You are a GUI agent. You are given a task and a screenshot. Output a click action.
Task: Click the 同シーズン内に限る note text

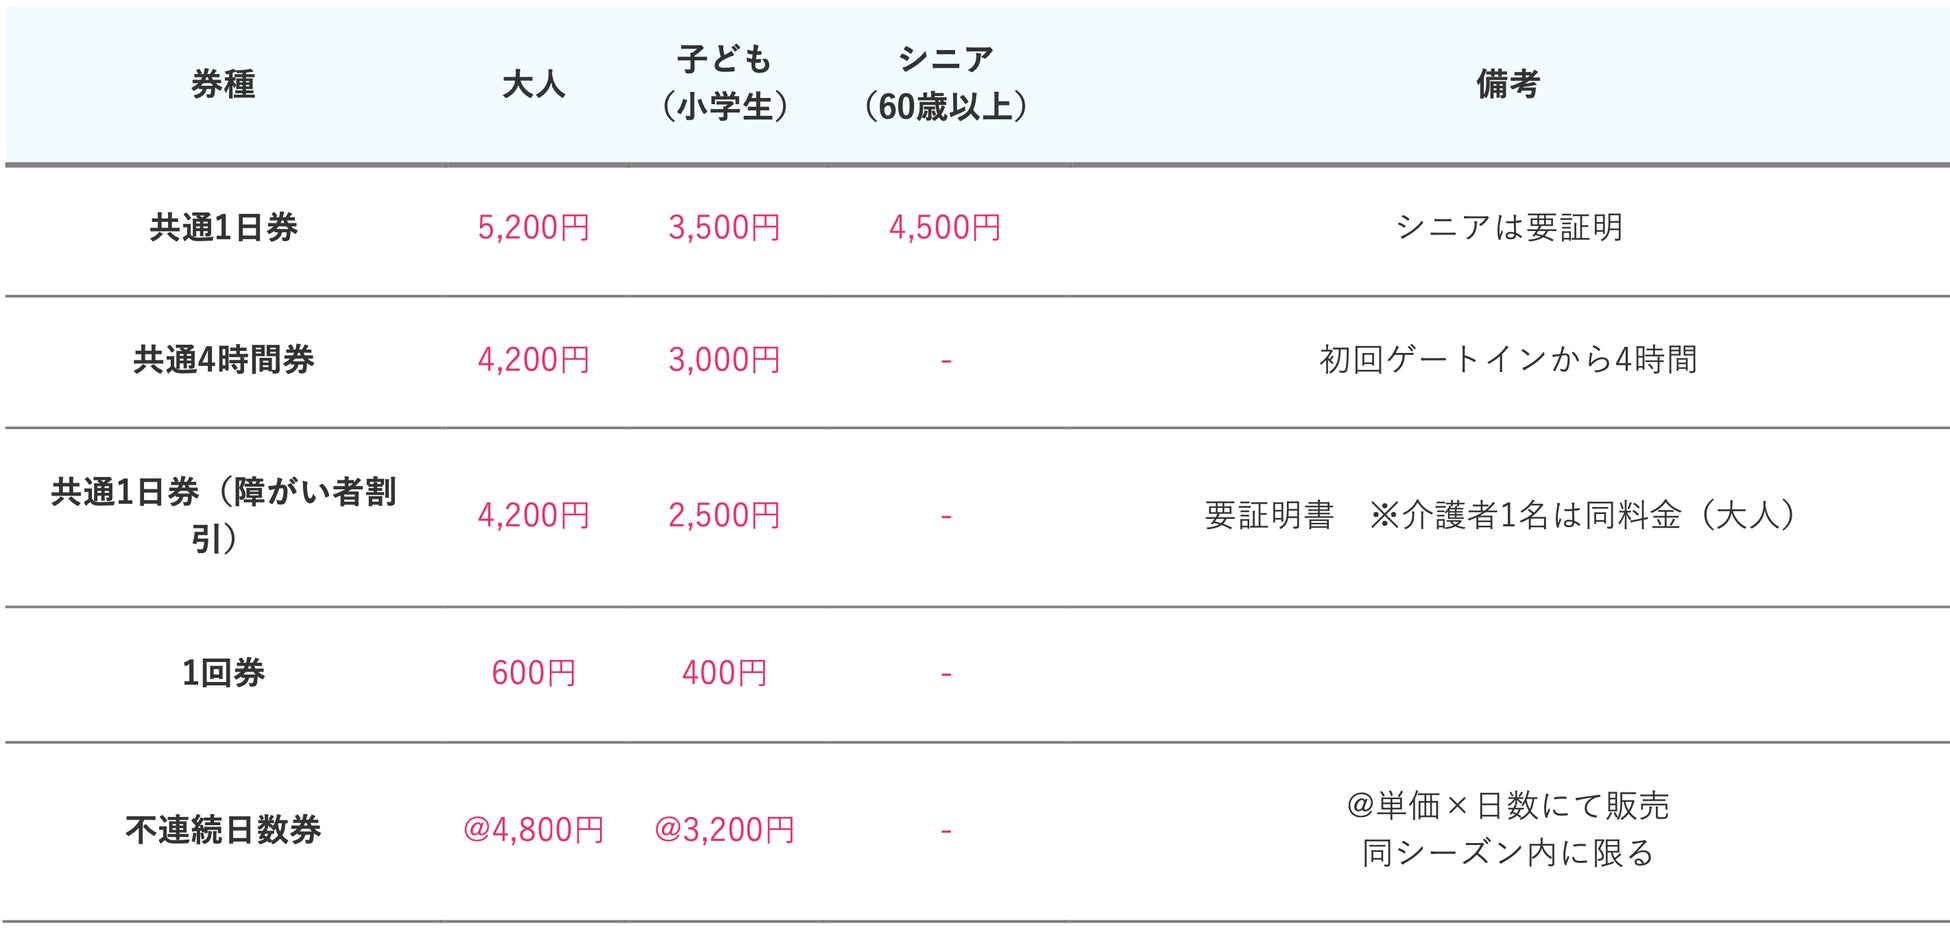[x=1508, y=853]
